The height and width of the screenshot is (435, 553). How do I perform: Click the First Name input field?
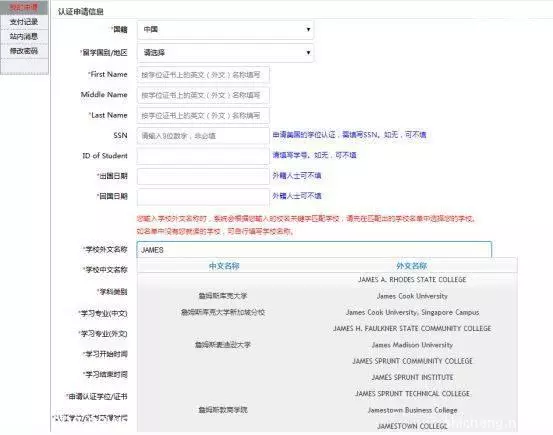203,75
